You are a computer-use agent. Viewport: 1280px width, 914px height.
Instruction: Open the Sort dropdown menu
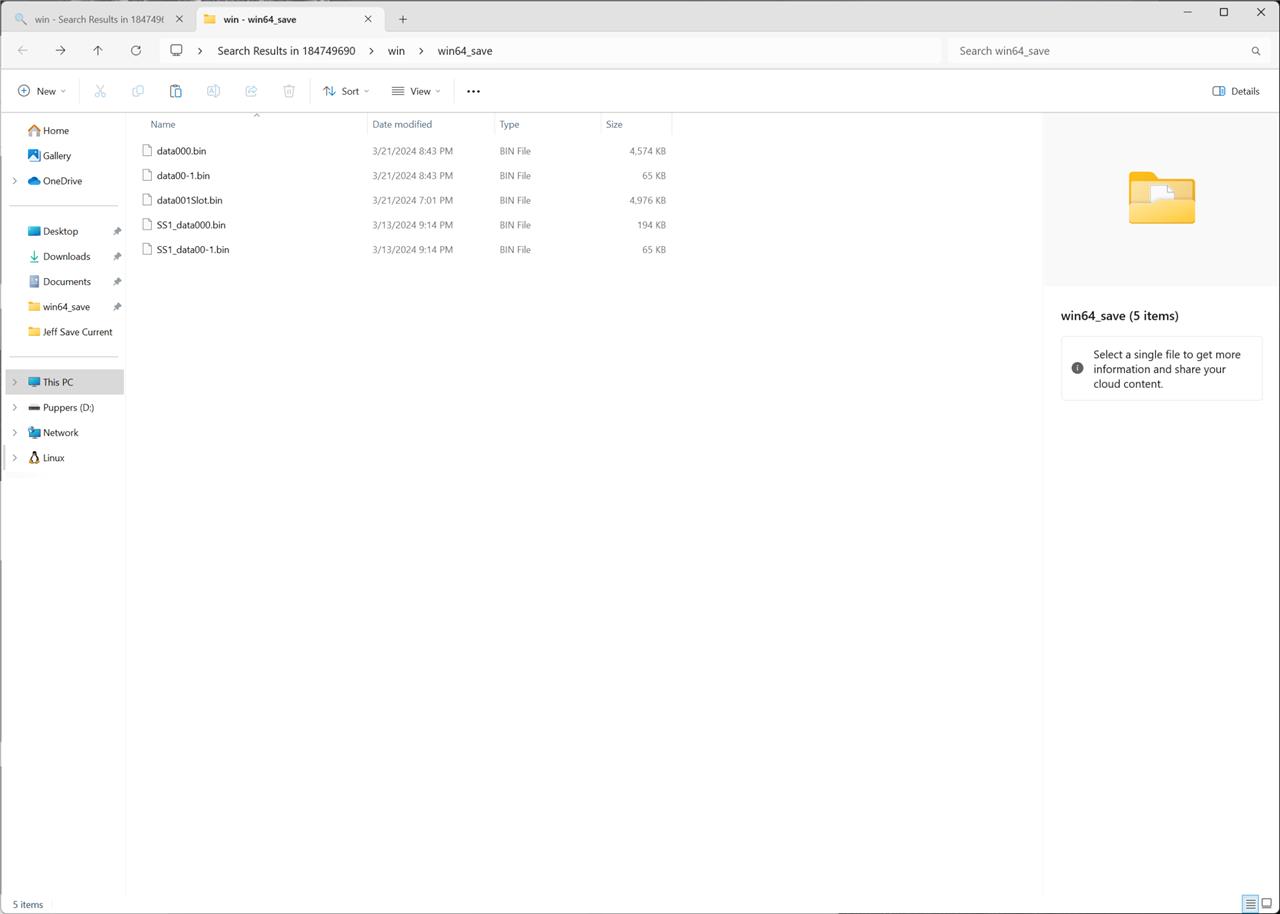pos(346,91)
